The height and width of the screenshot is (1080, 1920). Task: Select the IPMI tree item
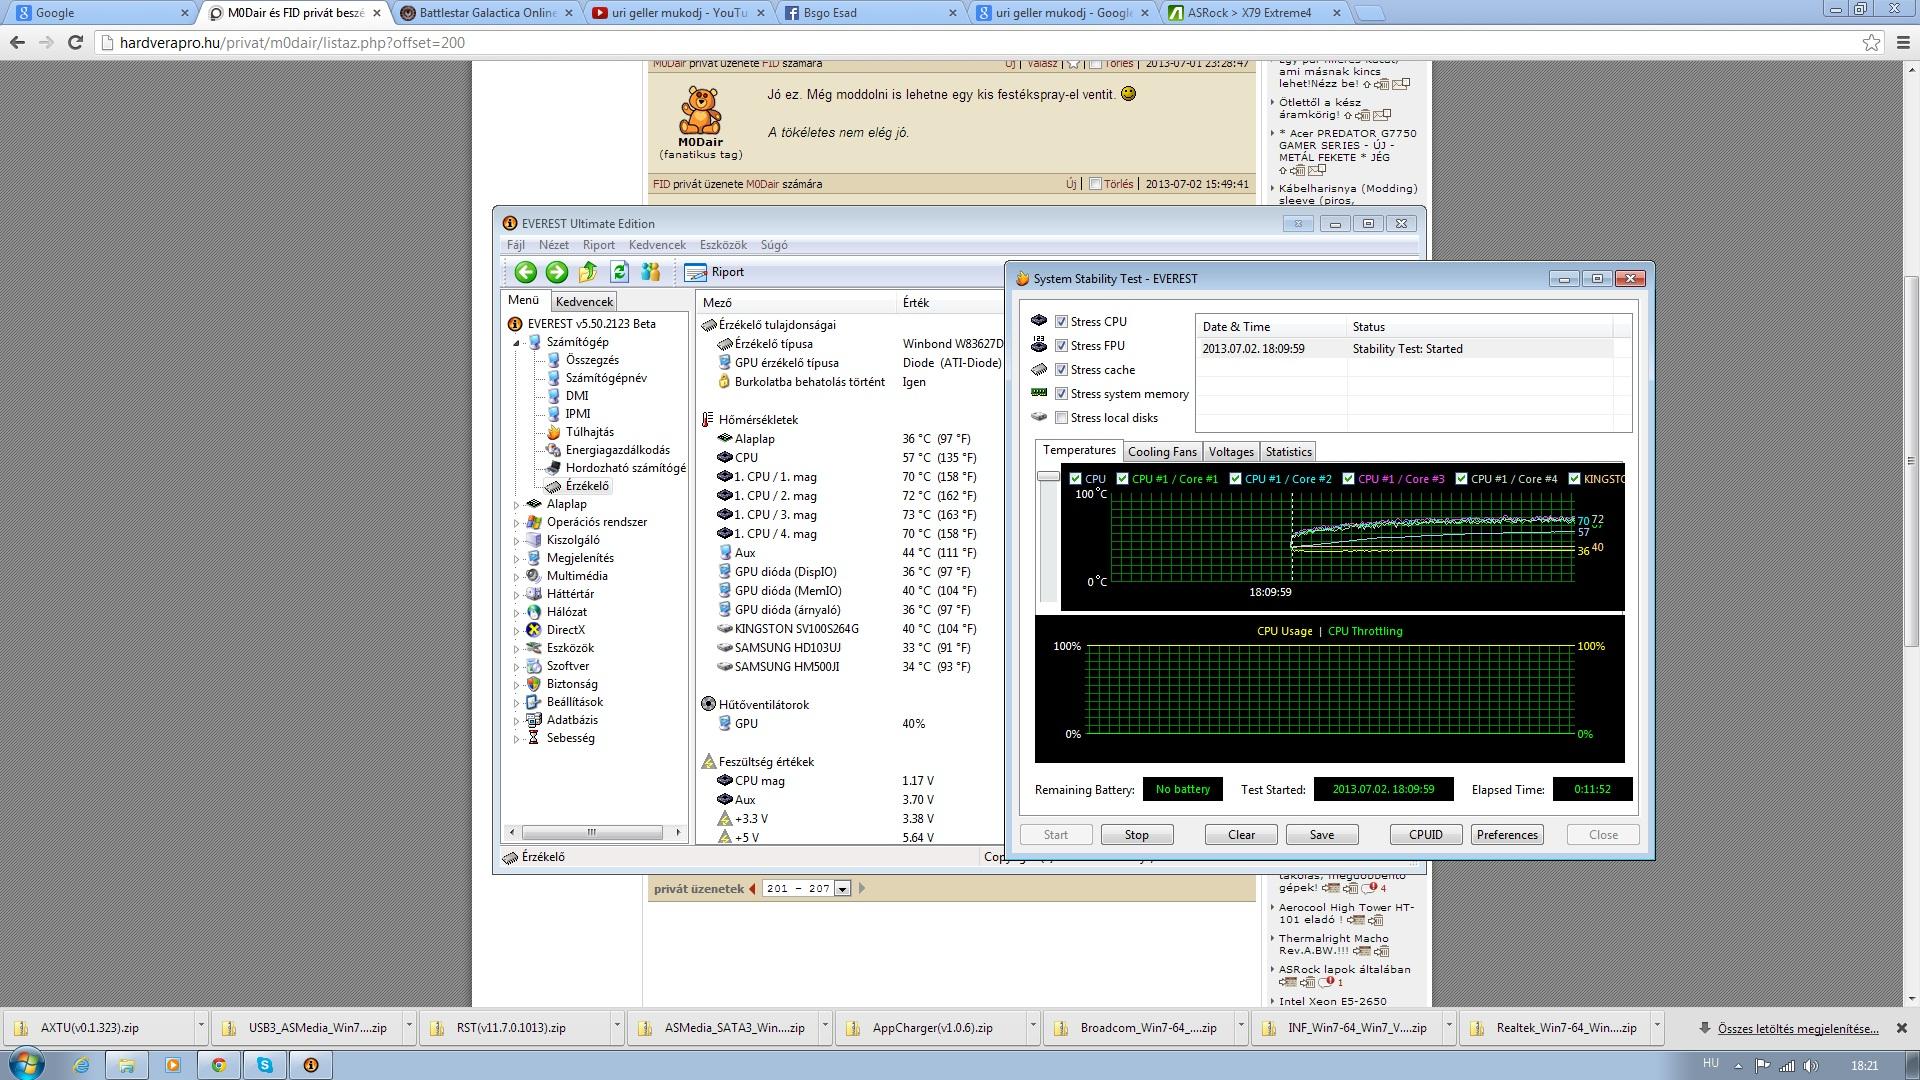578,414
